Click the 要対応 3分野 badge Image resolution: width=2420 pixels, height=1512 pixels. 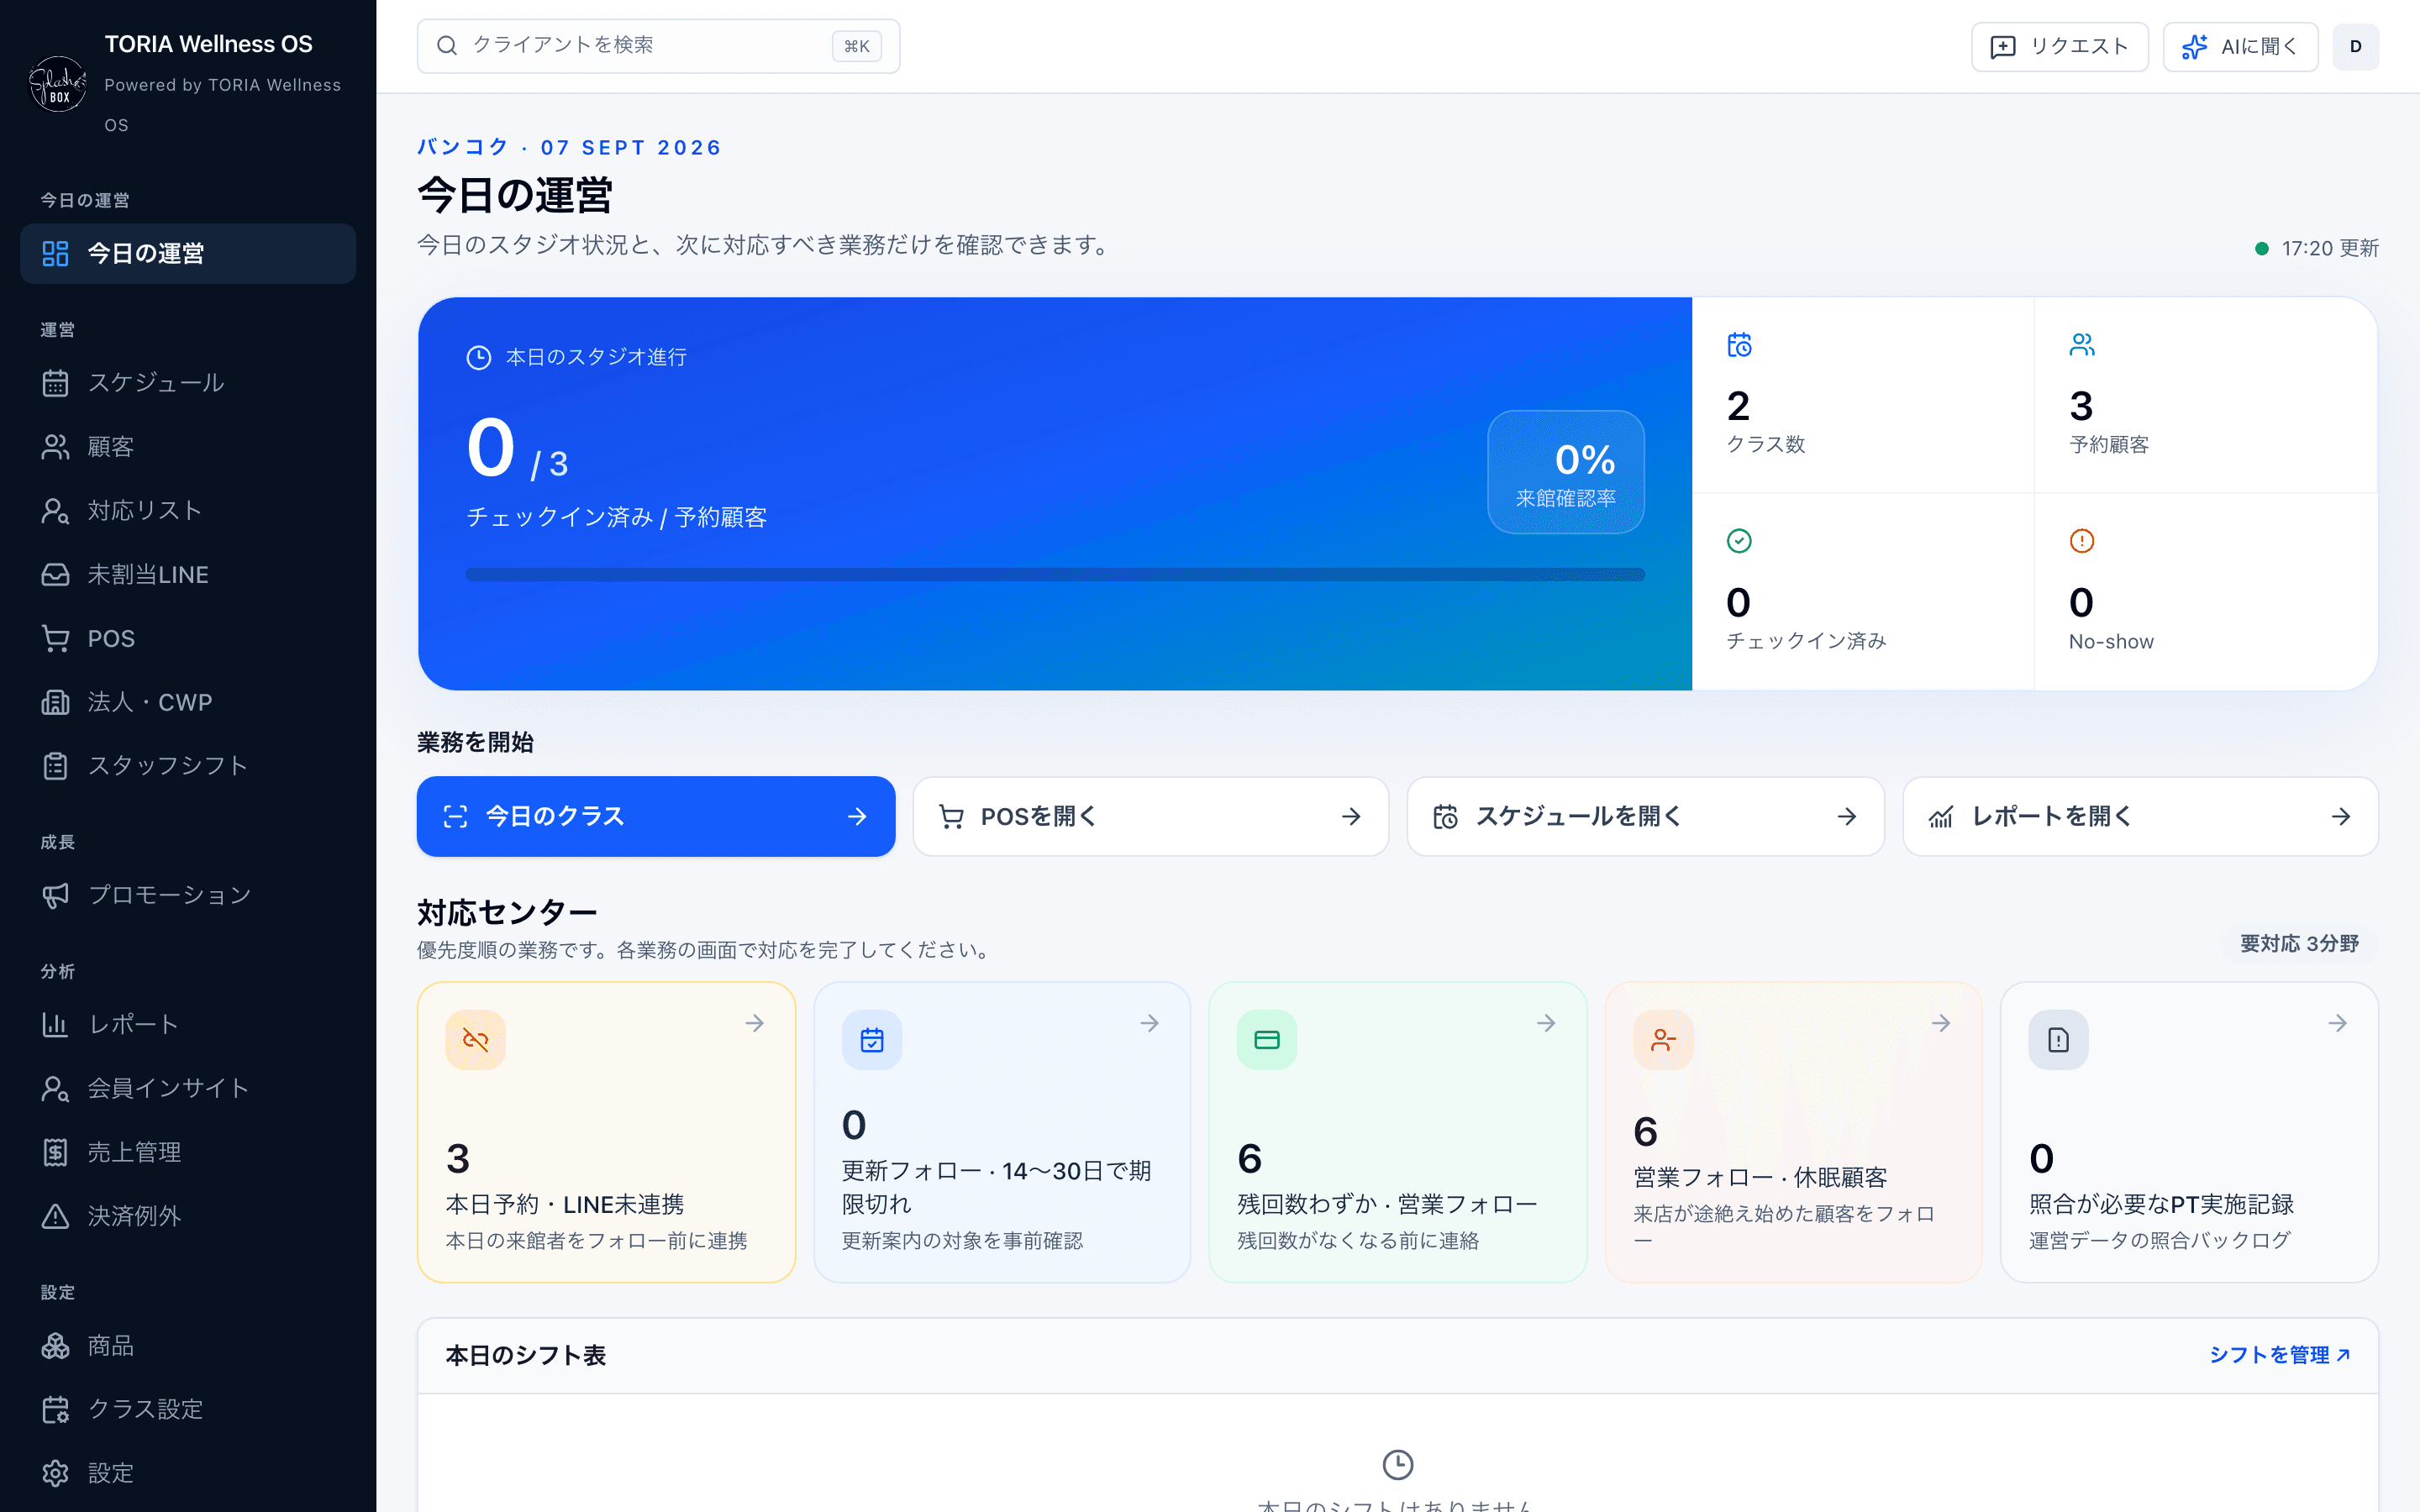pos(2299,944)
